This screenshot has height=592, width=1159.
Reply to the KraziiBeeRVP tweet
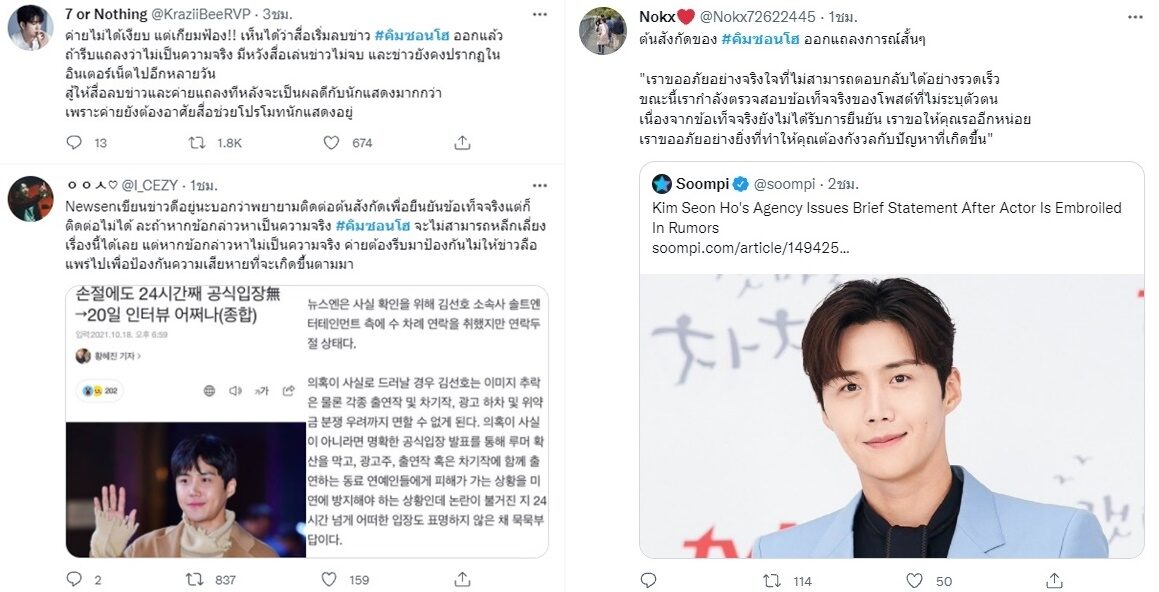point(75,143)
